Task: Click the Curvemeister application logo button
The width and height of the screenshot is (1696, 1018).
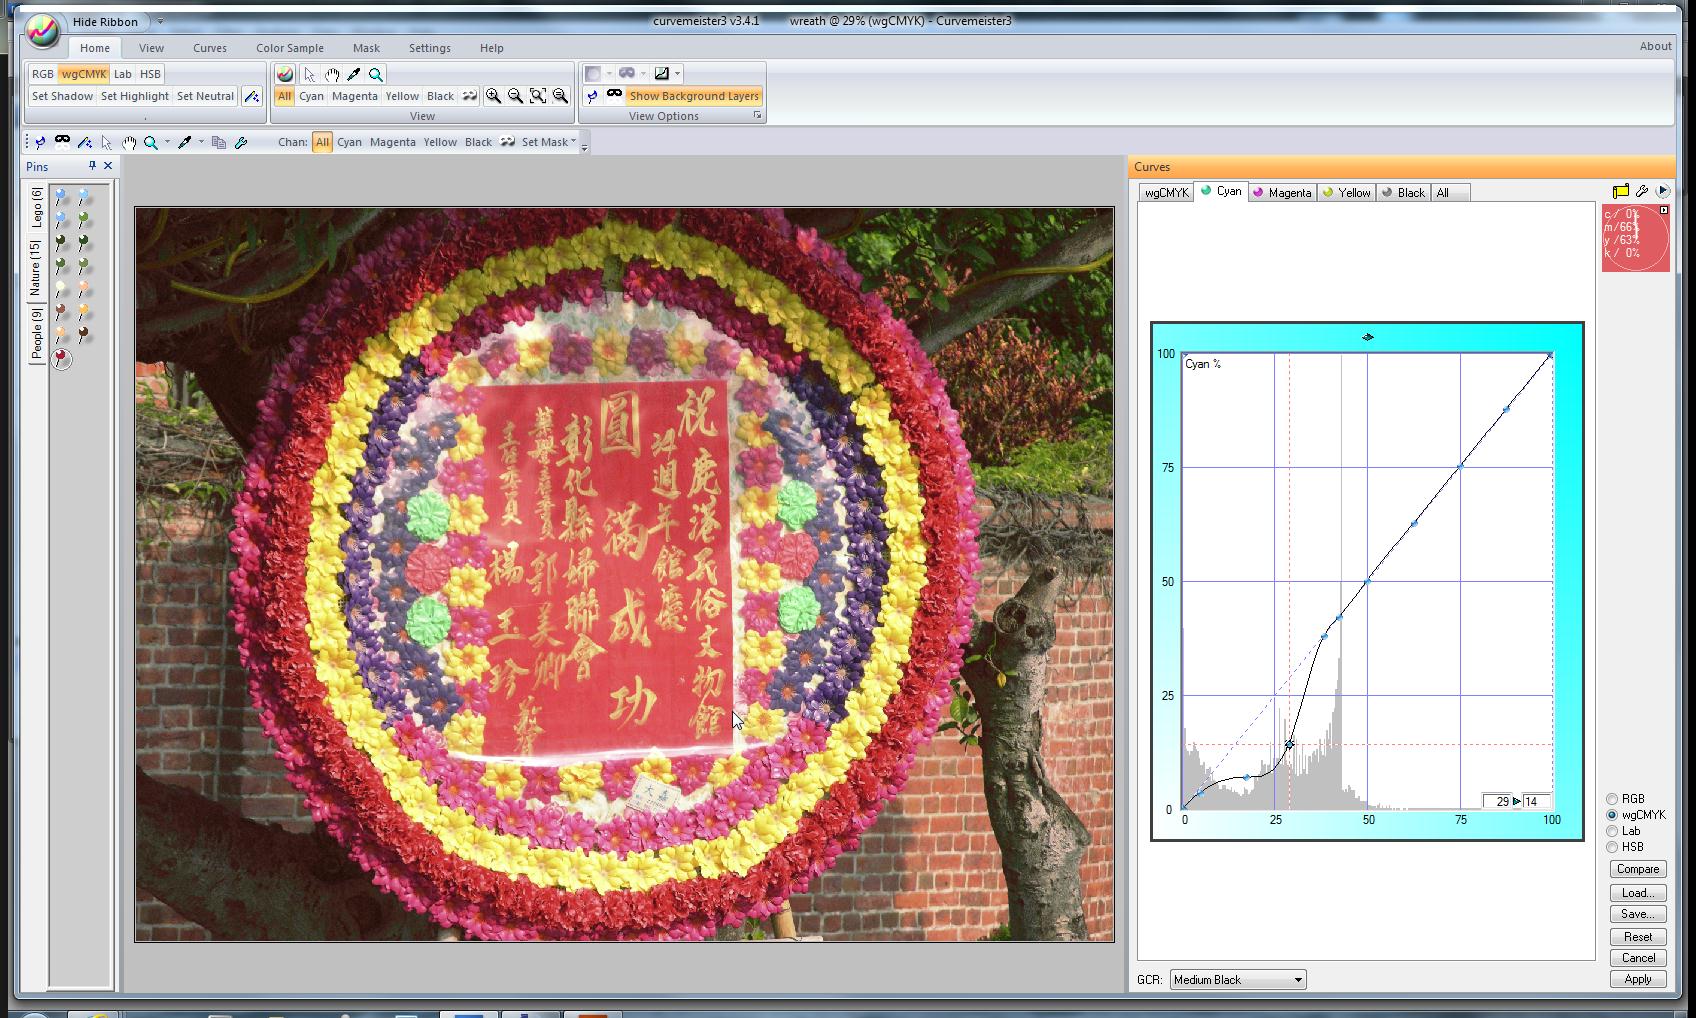Action: 43,32
